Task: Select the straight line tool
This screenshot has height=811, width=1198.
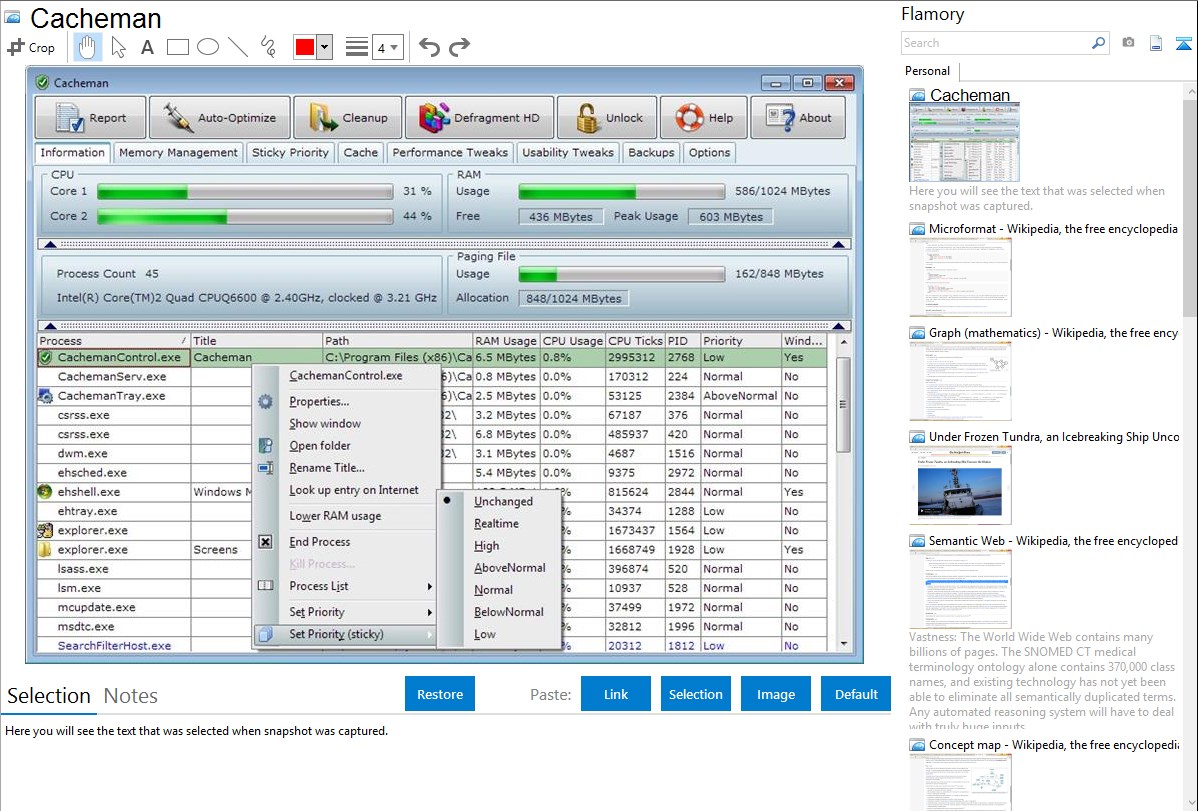Action: coord(238,47)
